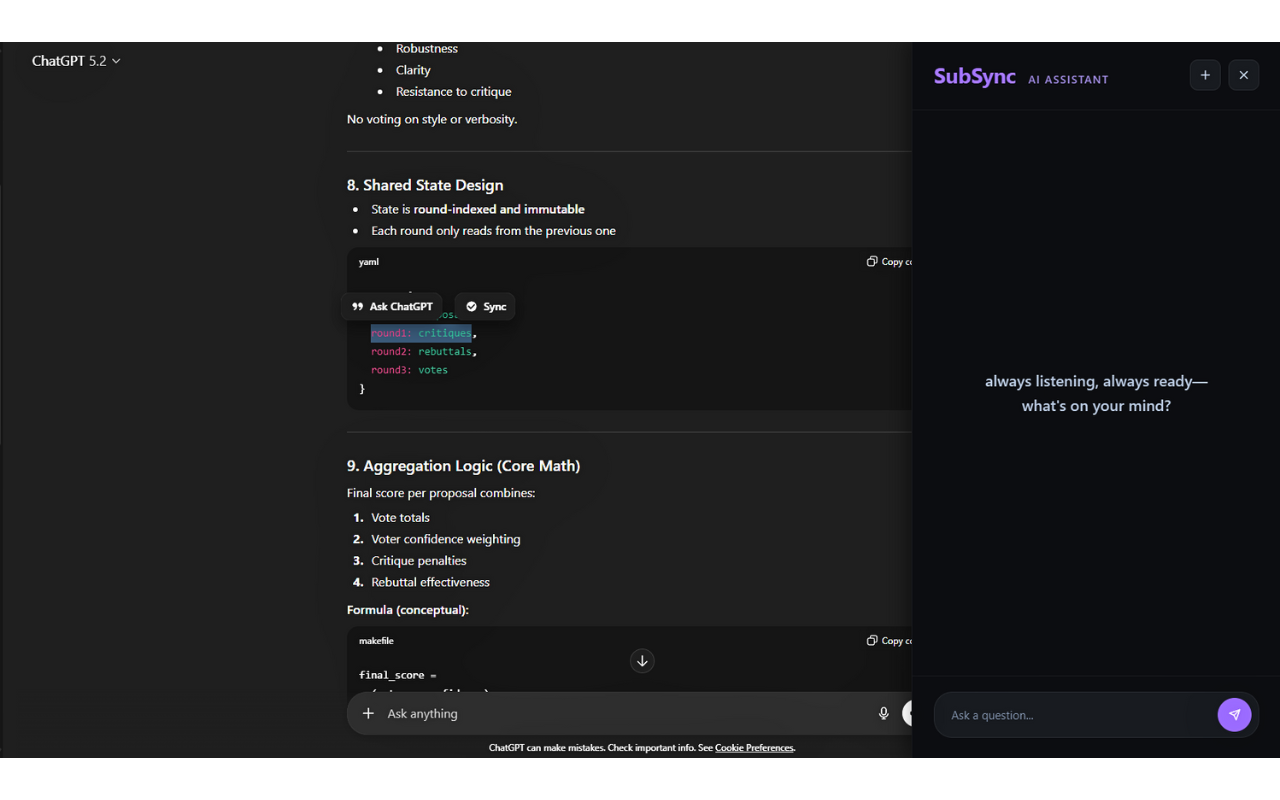This screenshot has width=1280, height=800.
Task: Close the SubSync assistant panel
Action: 1243,75
